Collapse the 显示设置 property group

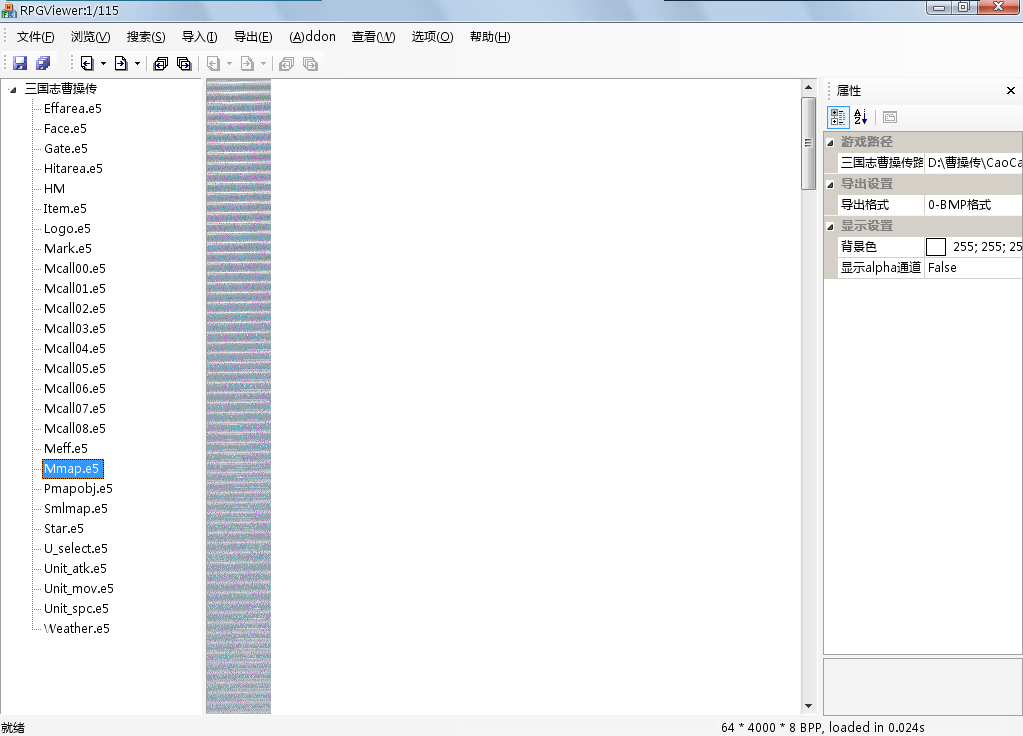[831, 226]
